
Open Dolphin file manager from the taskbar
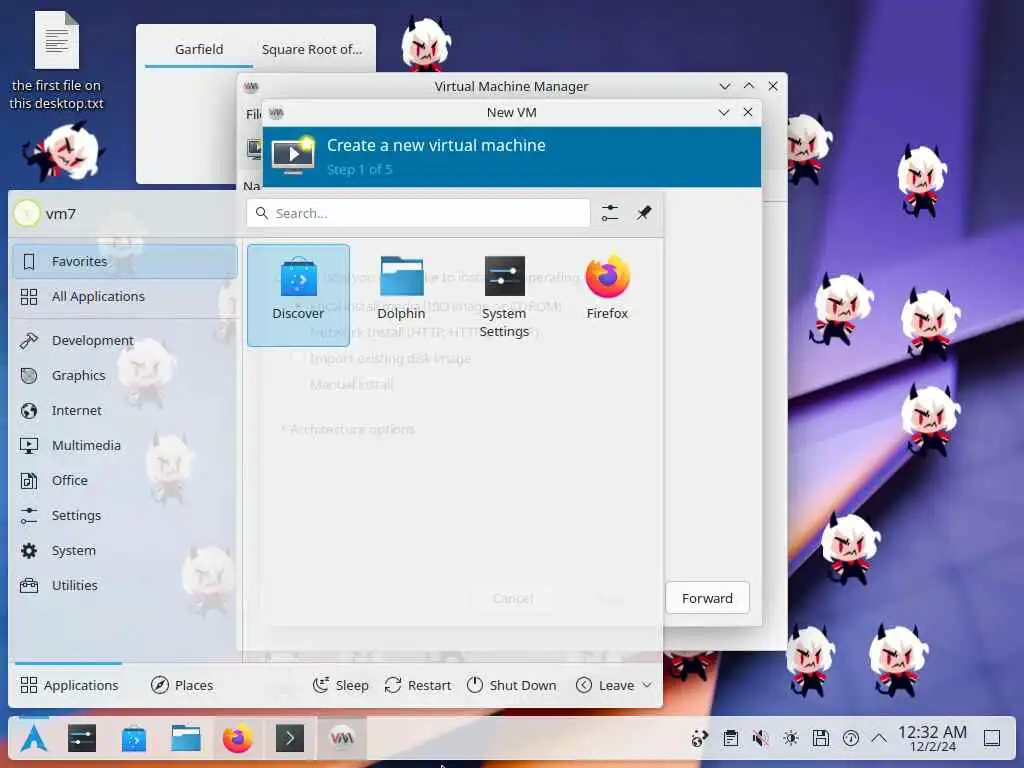[x=186, y=739]
